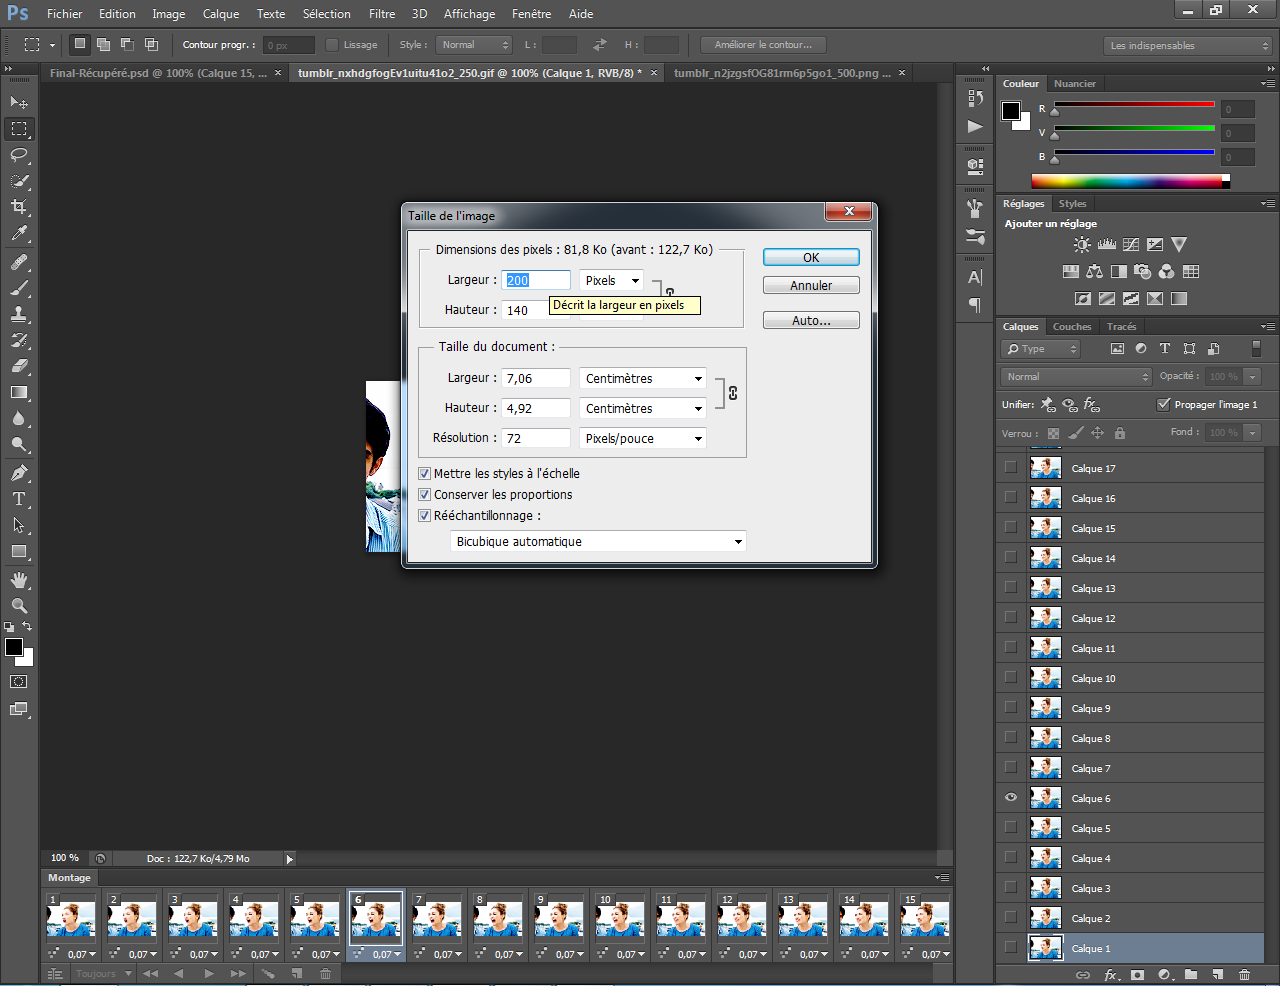
Task: Open Les indispensables workspace dropdown
Action: click(x=1188, y=46)
